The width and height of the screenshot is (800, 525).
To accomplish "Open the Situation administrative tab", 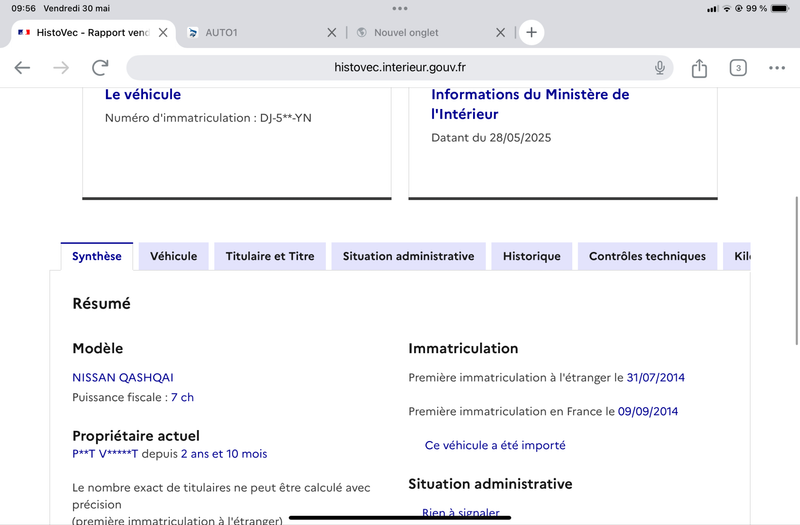I will click(409, 256).
